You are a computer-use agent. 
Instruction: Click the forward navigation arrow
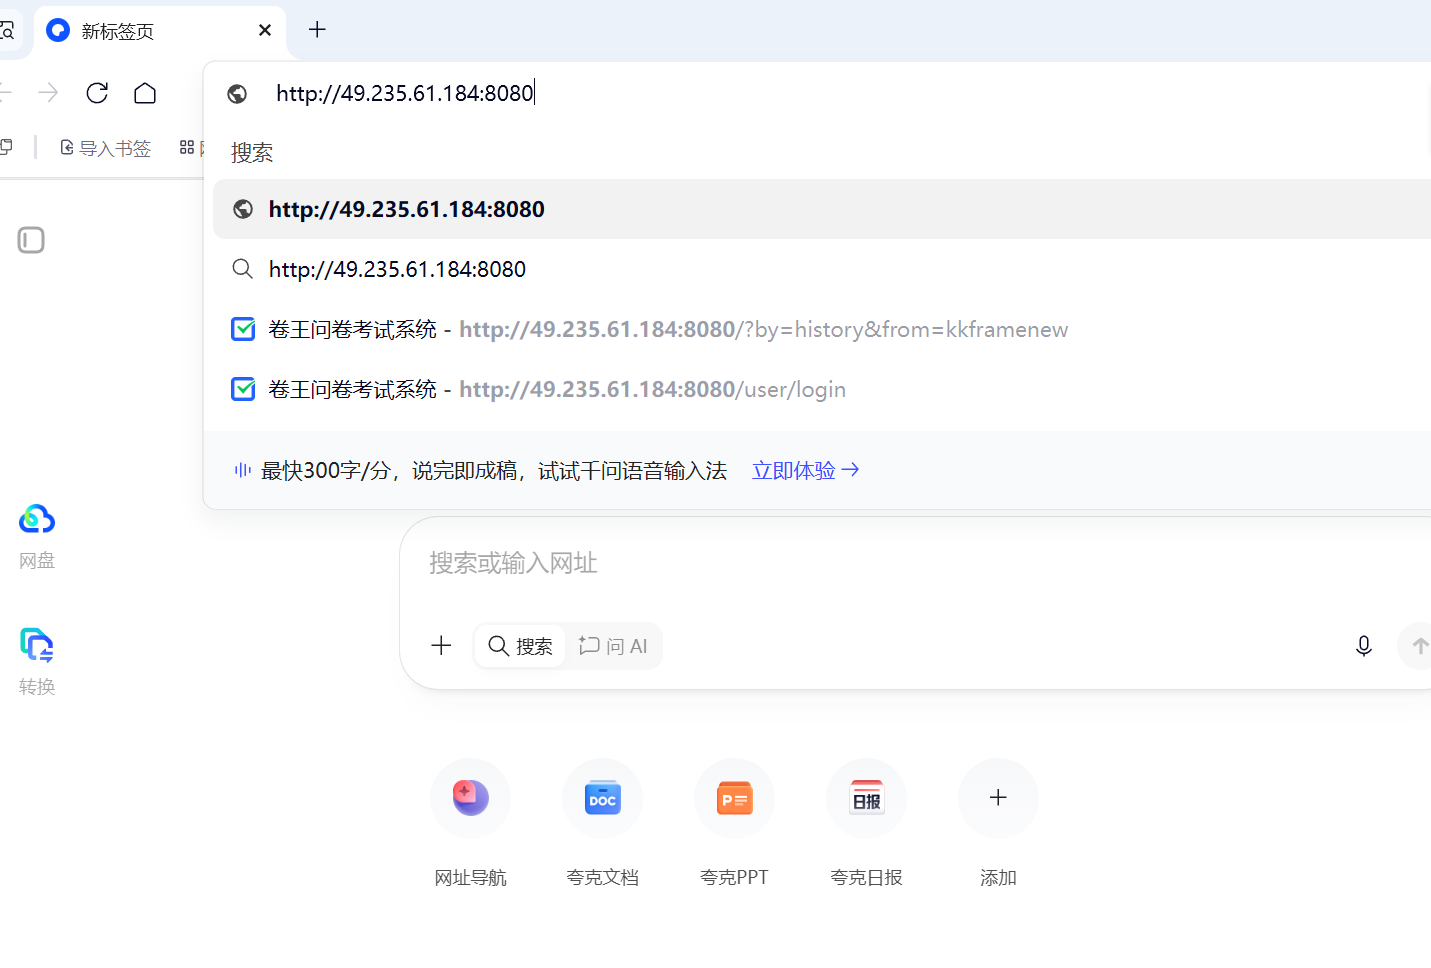tap(48, 93)
